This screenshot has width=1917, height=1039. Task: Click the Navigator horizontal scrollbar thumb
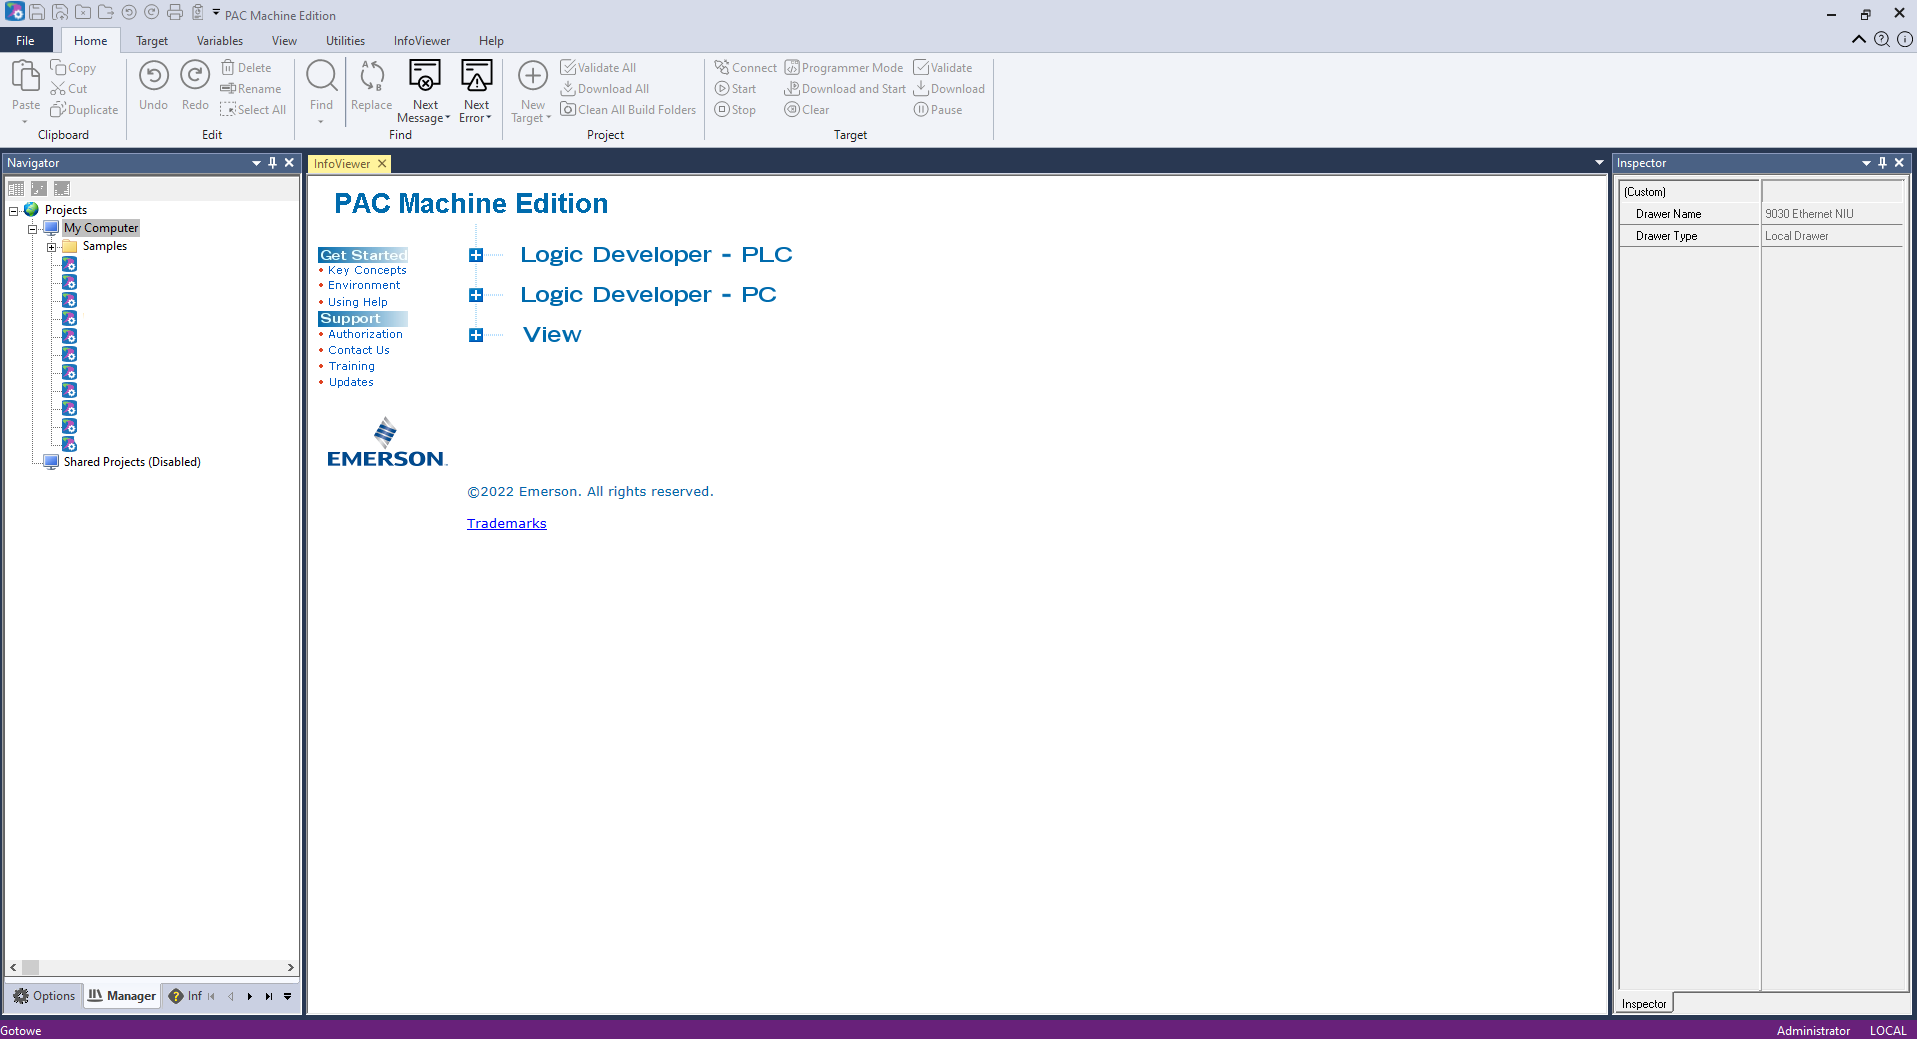(x=31, y=968)
